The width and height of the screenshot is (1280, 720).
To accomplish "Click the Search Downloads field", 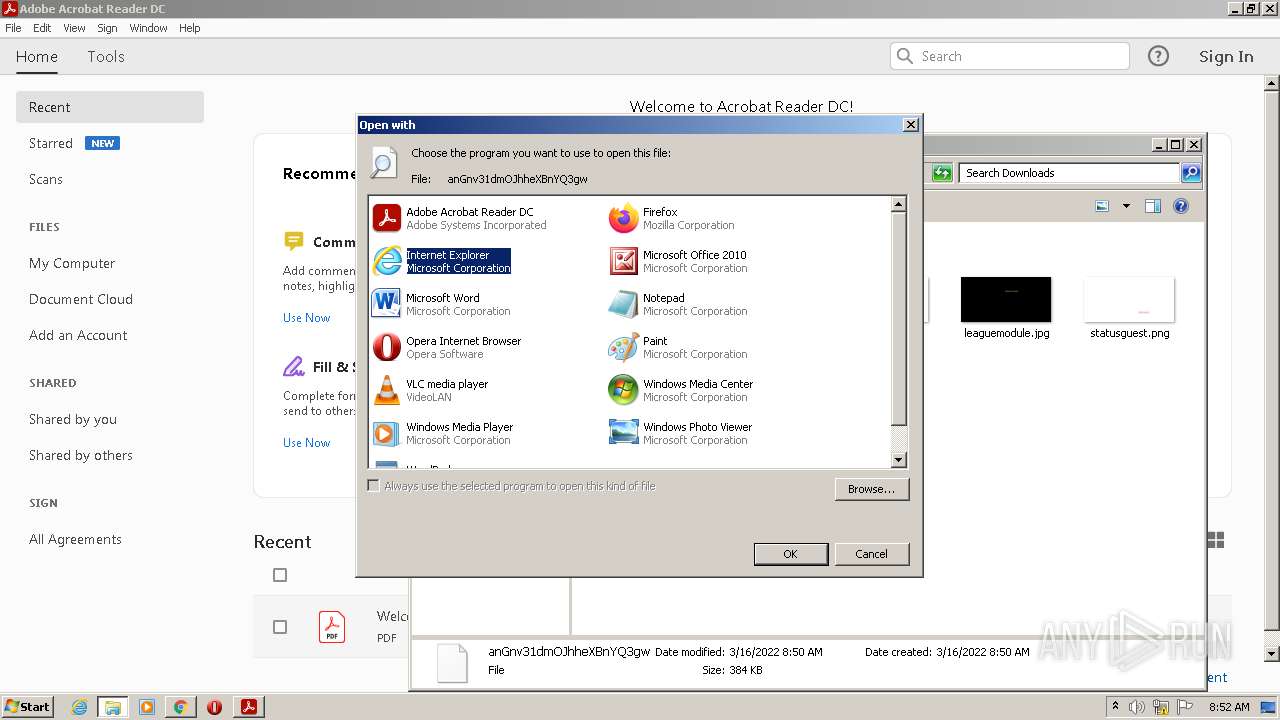I will click(x=1070, y=173).
